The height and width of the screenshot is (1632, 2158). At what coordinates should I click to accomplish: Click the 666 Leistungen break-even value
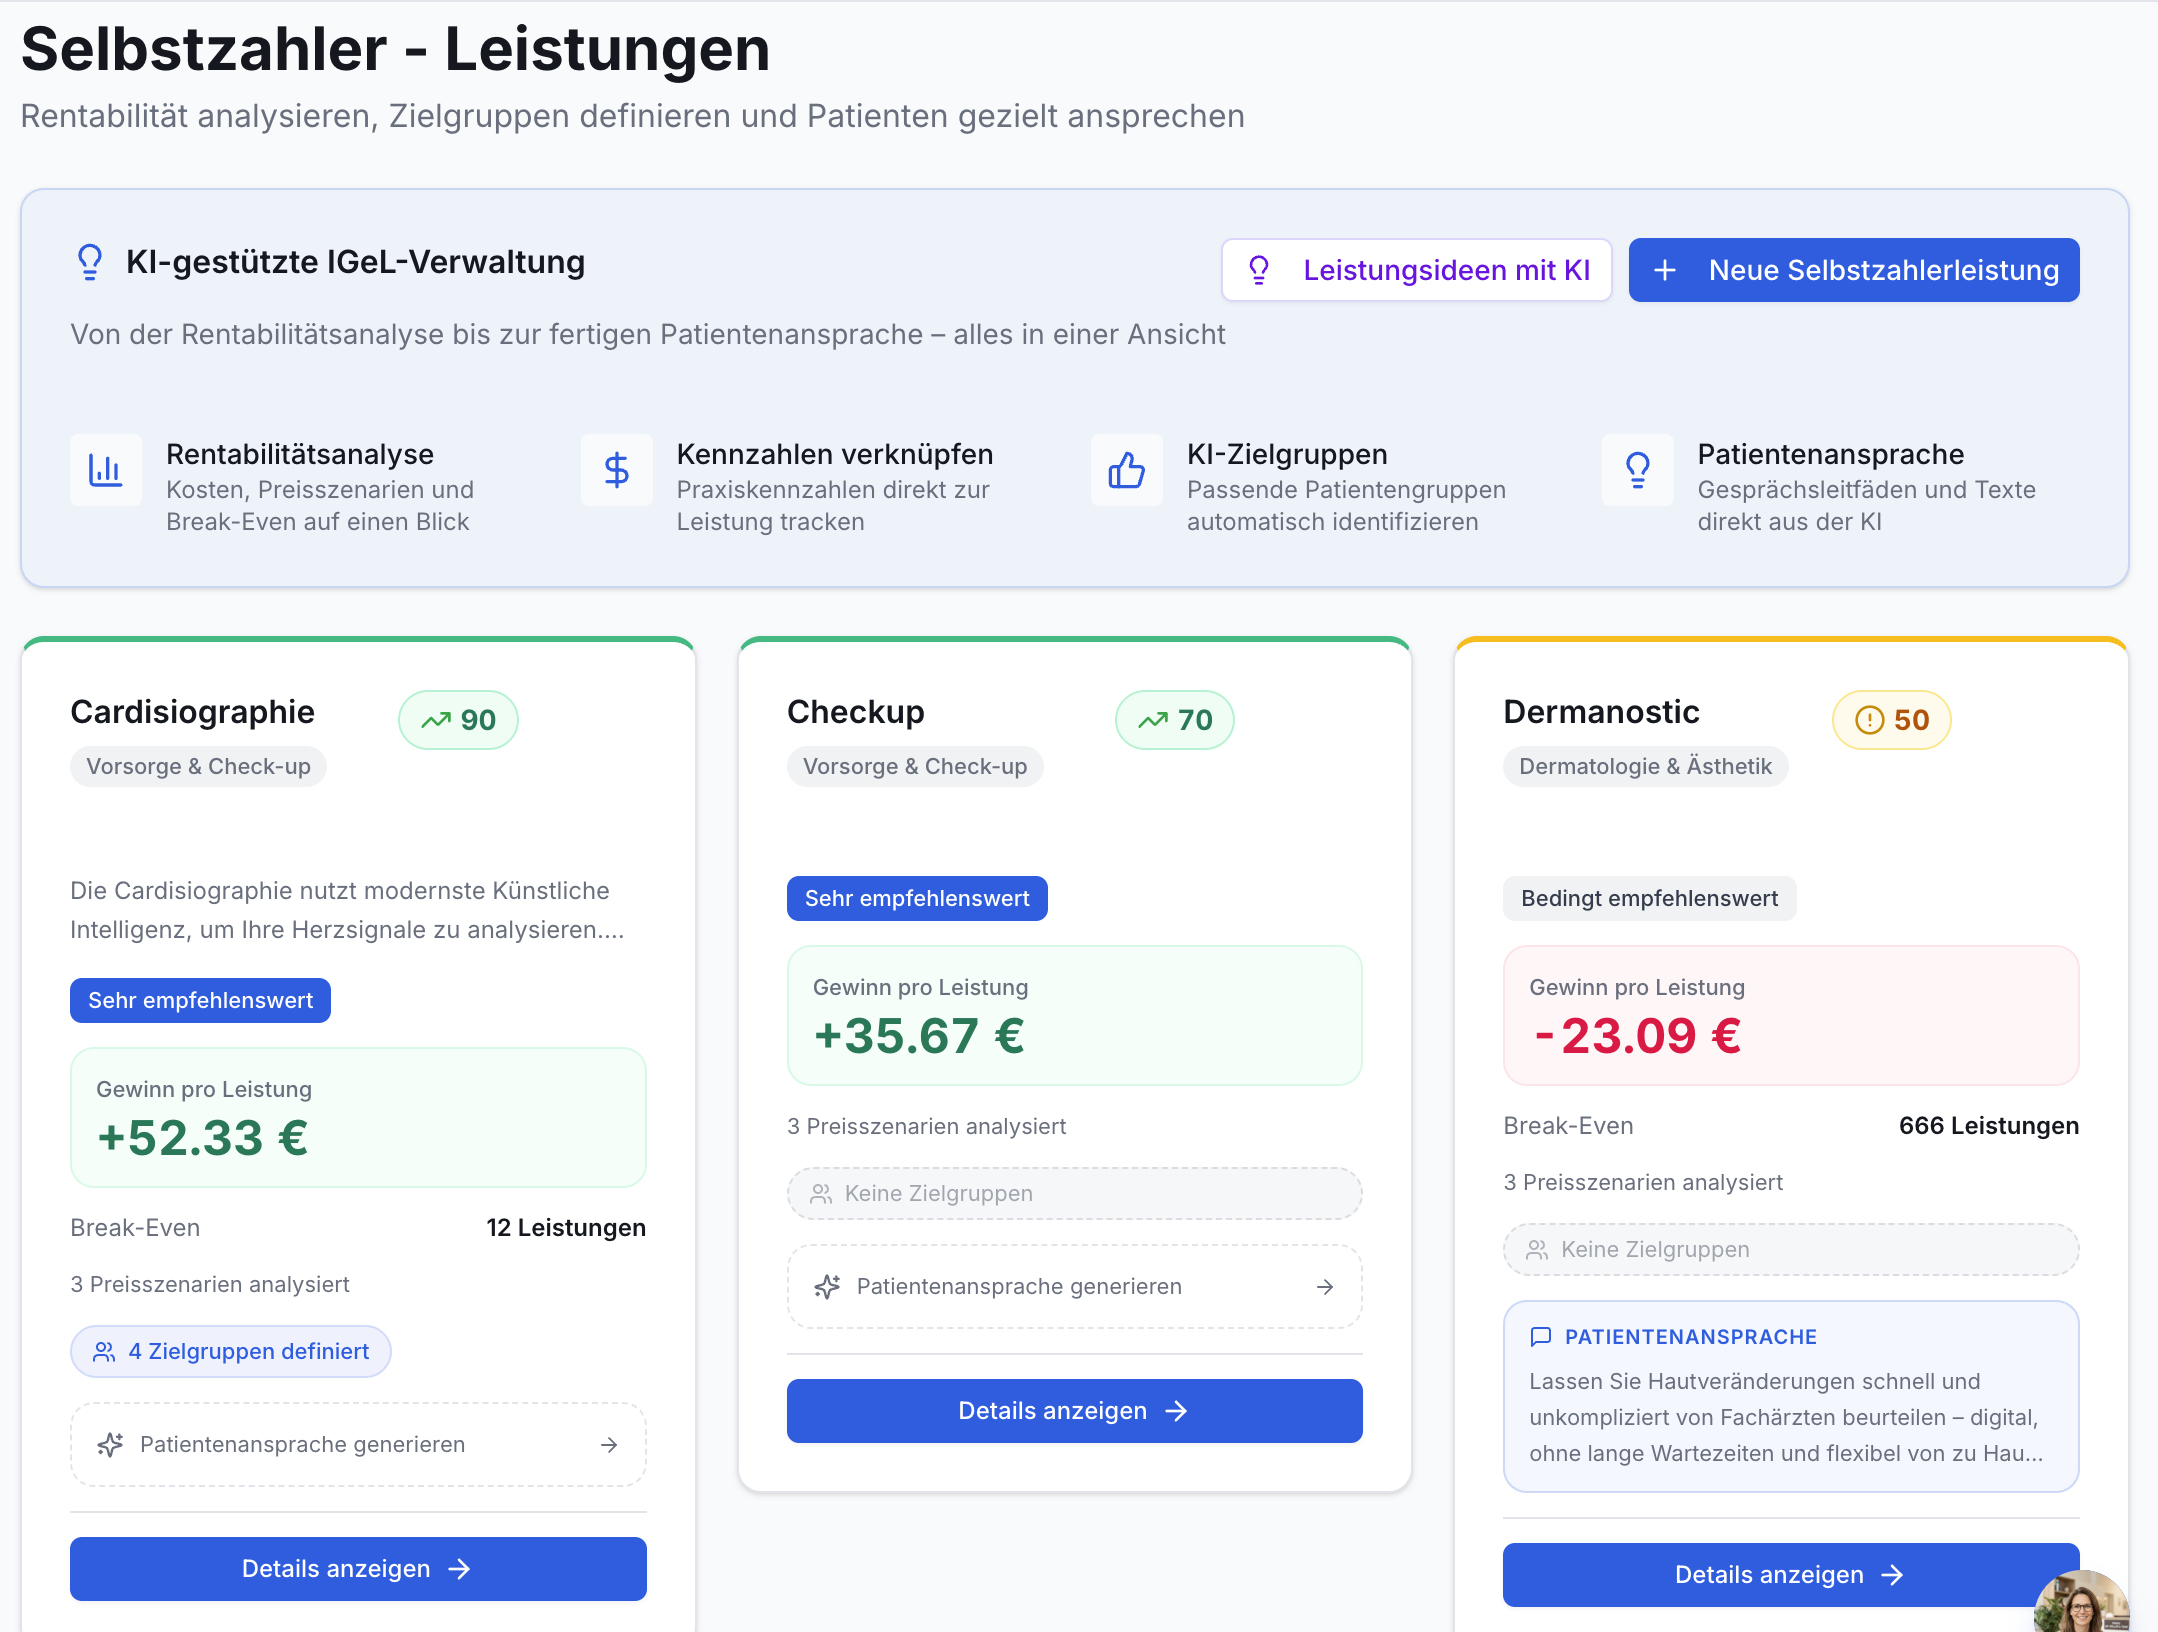tap(1989, 1126)
